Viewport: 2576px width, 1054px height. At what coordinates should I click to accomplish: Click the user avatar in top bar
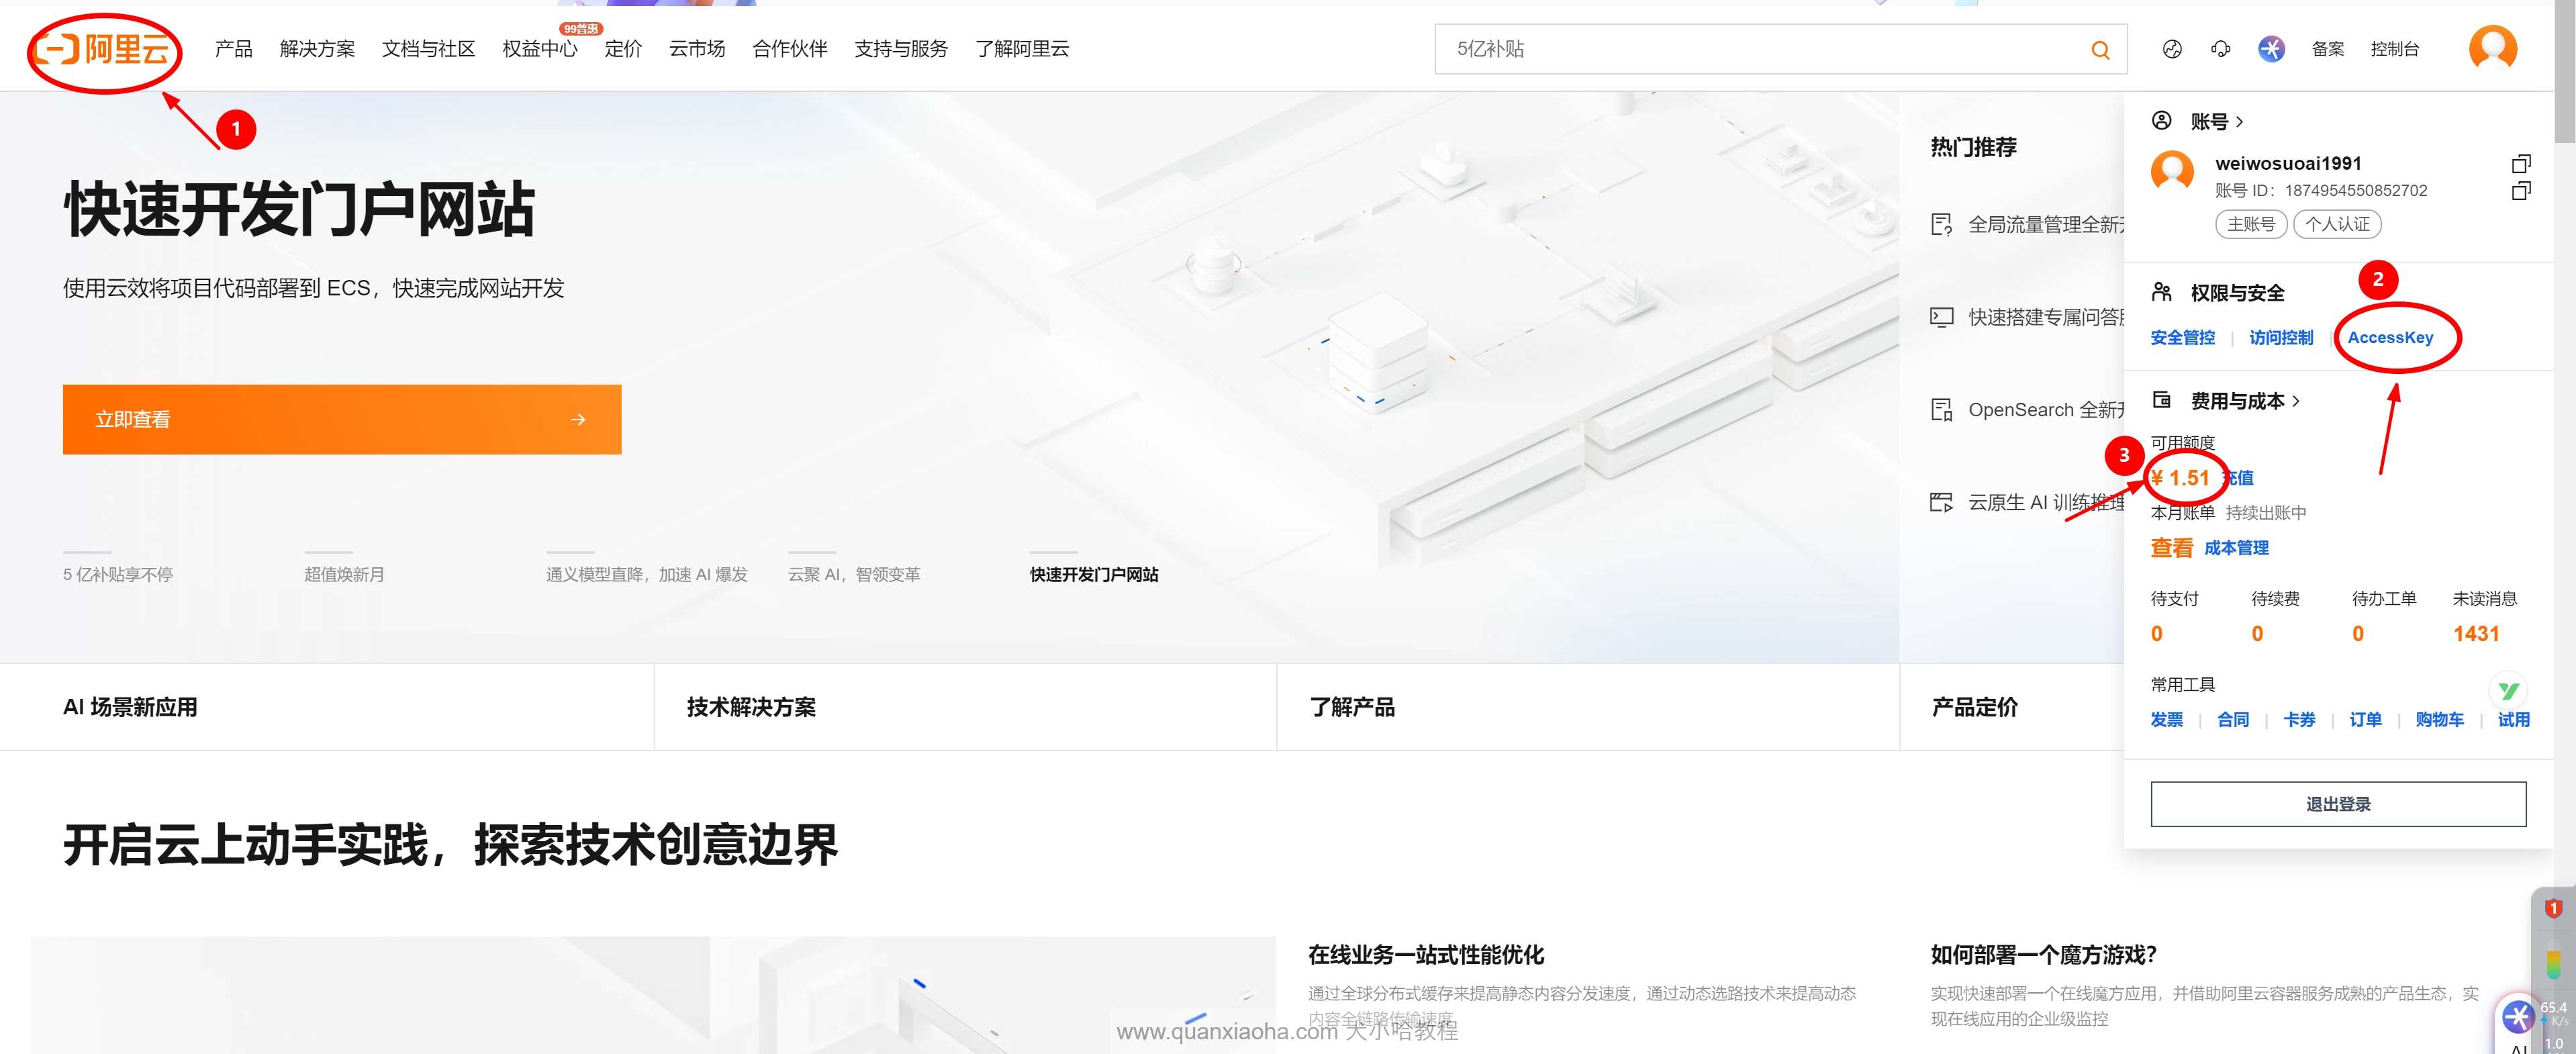[2492, 48]
